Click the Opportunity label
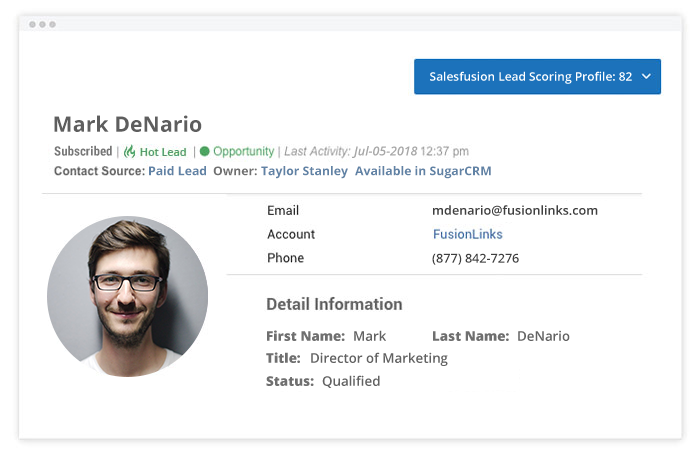The image size is (700, 457). pyautogui.click(x=243, y=151)
